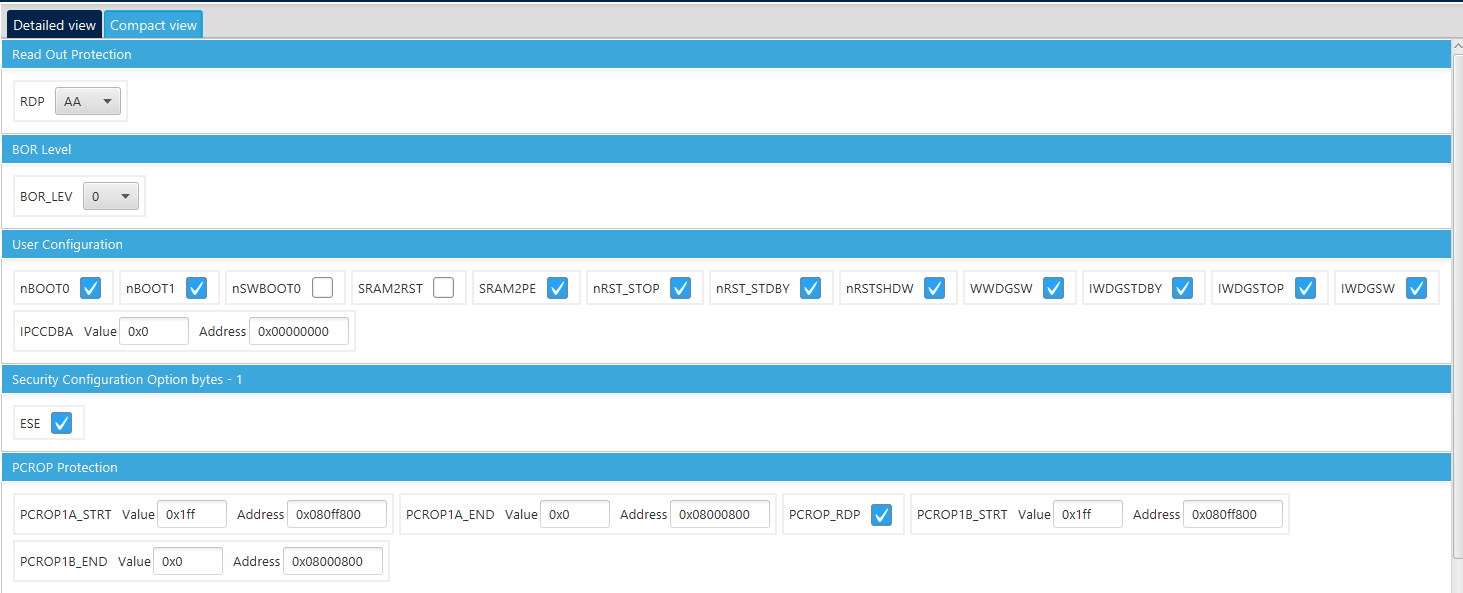Enable the nSWBOOT0 option

tap(322, 287)
